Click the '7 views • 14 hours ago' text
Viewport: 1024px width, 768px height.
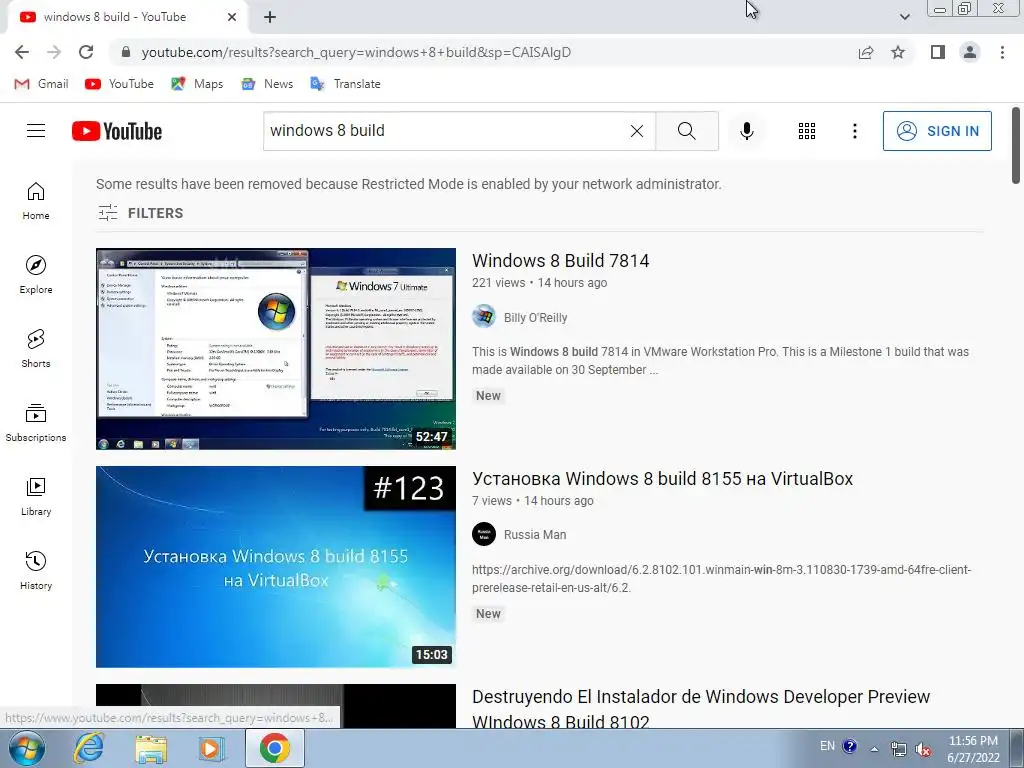click(x=533, y=501)
